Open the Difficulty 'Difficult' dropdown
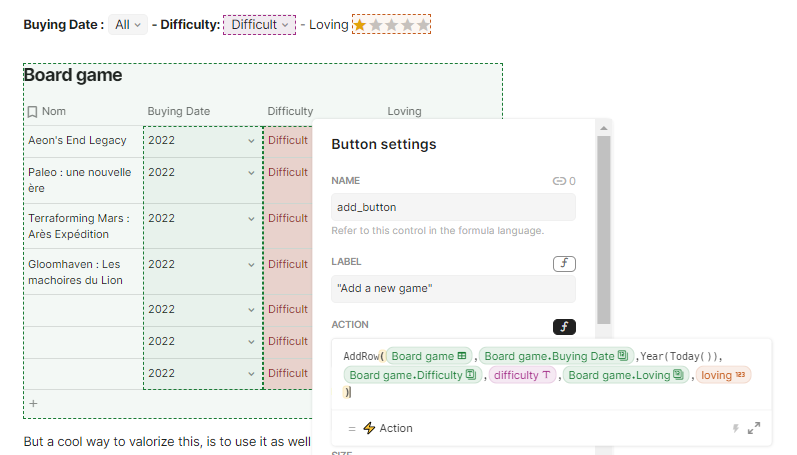The height and width of the screenshot is (455, 797). pos(259,24)
